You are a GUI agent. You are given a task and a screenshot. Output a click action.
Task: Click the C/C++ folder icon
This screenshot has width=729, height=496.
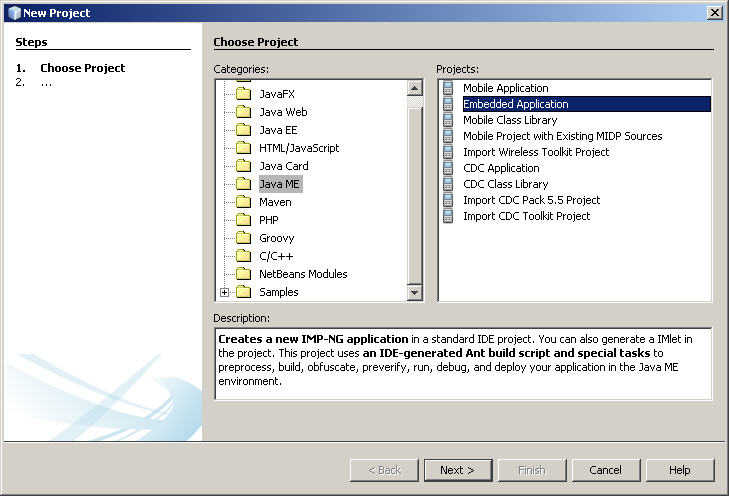click(243, 256)
